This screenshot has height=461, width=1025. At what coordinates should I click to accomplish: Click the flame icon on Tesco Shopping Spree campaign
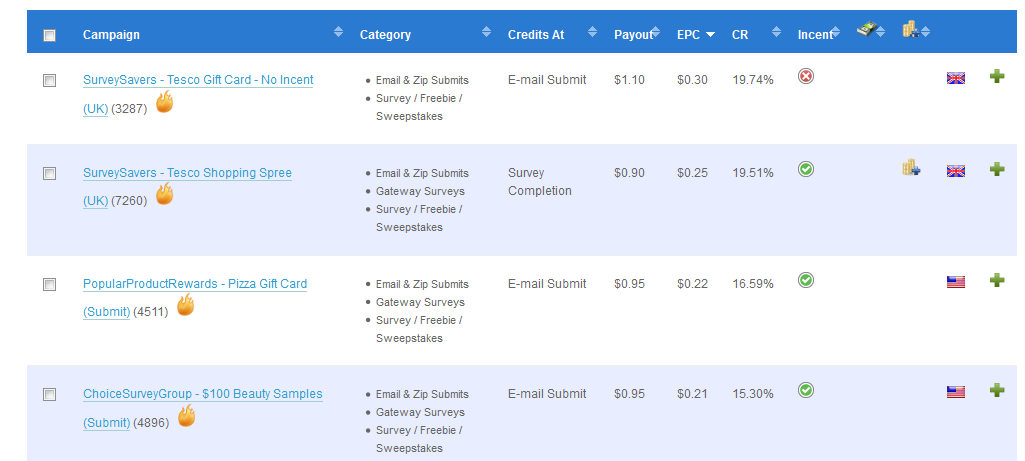164,194
